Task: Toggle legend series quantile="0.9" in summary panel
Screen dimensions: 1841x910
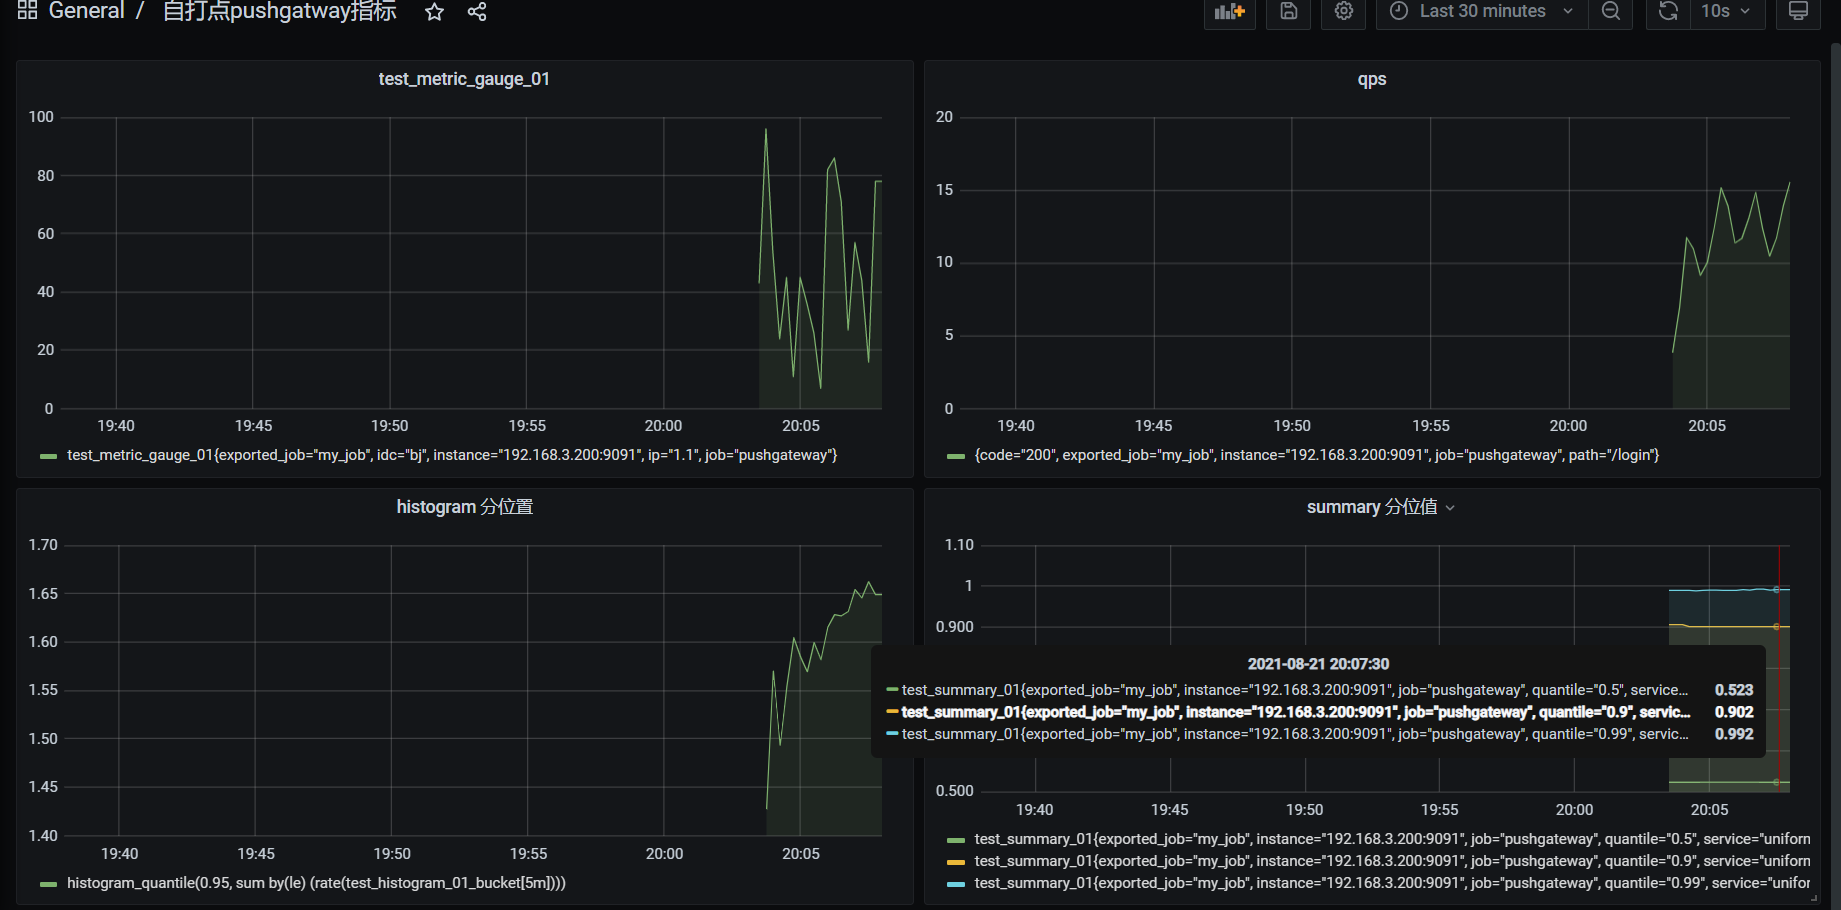Action: click(x=1392, y=861)
